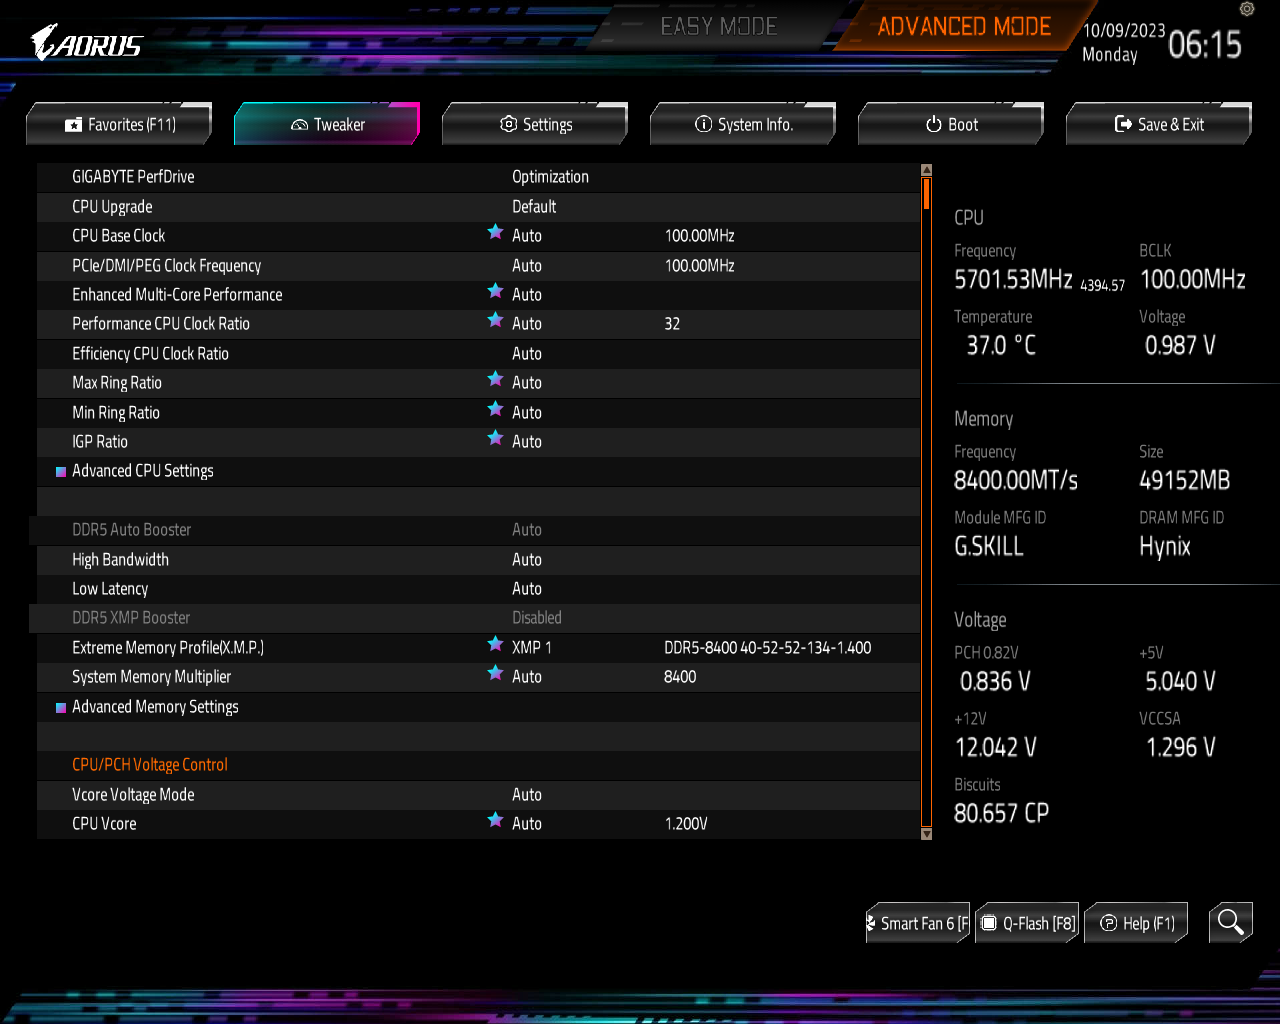Image resolution: width=1280 pixels, height=1024 pixels.
Task: Toggle favorite star for Max Ring Ratio
Action: [x=495, y=380]
